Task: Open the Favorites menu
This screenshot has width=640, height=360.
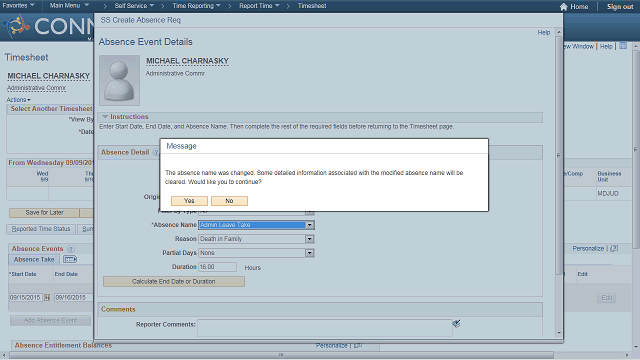Action: click(x=18, y=6)
